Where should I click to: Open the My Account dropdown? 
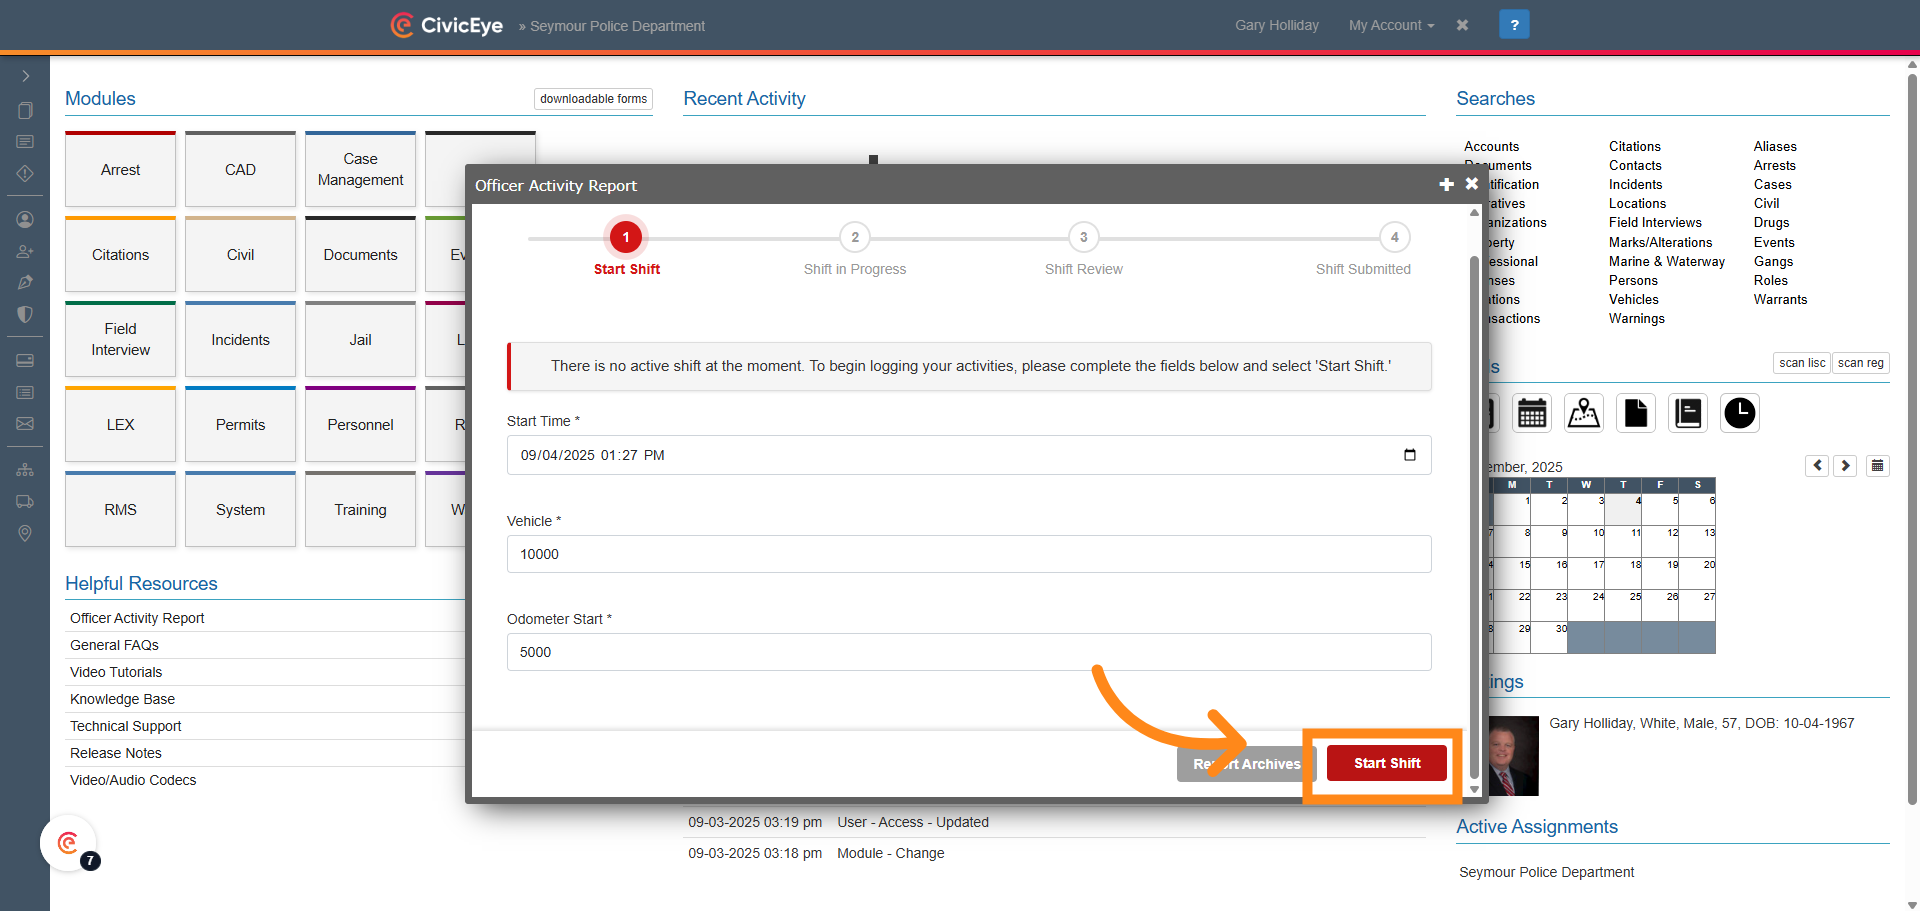1391,25
